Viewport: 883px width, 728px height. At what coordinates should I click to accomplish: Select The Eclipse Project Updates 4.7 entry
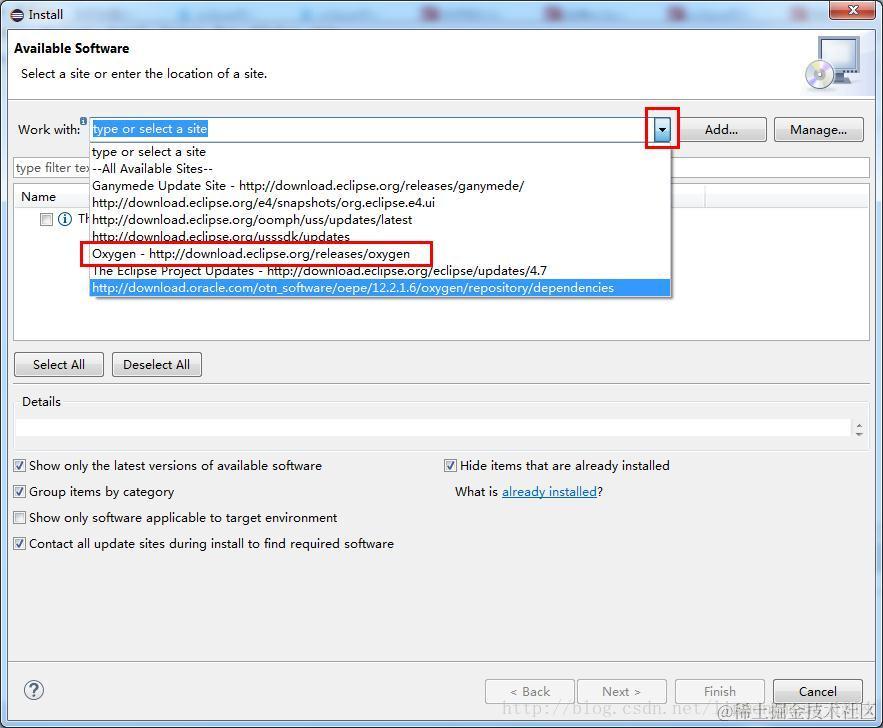pos(380,270)
